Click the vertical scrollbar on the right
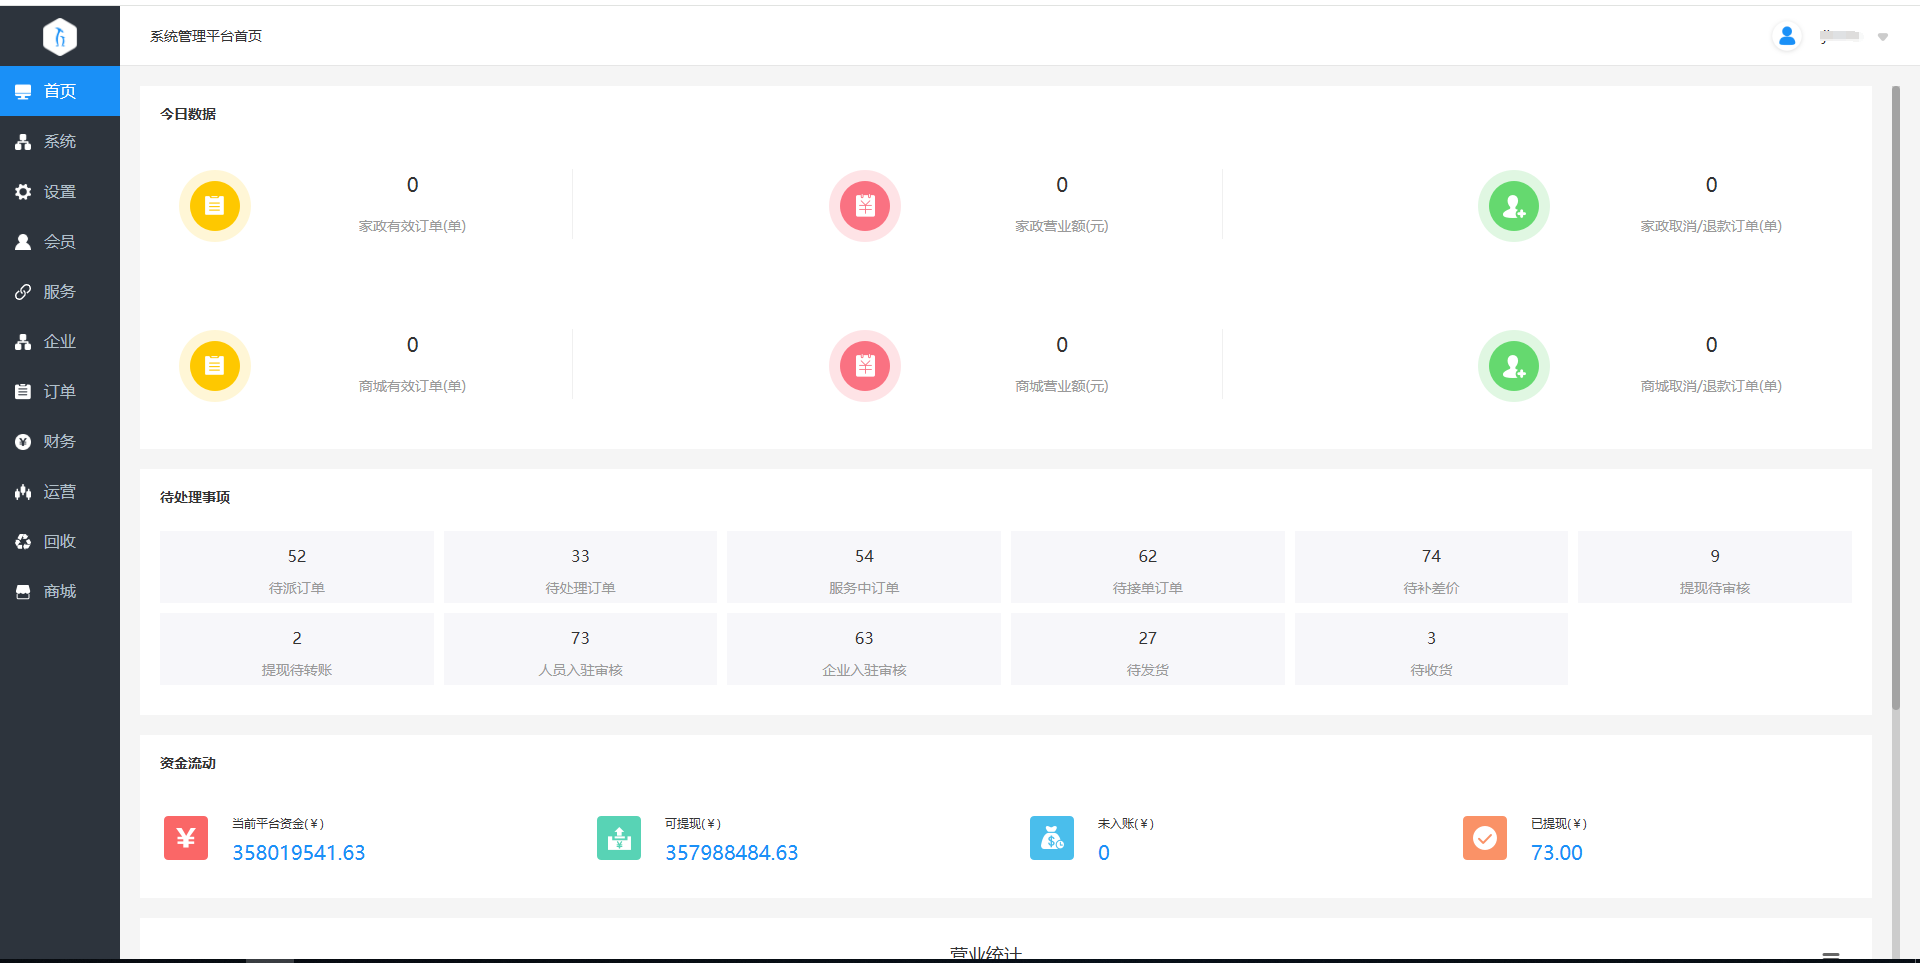1920x963 pixels. pyautogui.click(x=1895, y=400)
